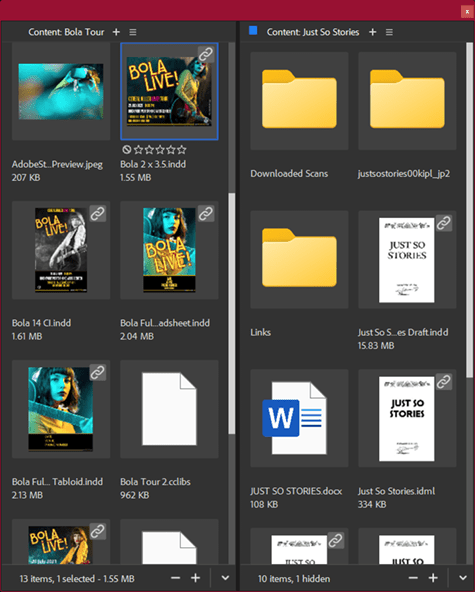Click file name Bola Tour 2.cclibs
The height and width of the screenshot is (592, 475).
pyautogui.click(x=155, y=482)
